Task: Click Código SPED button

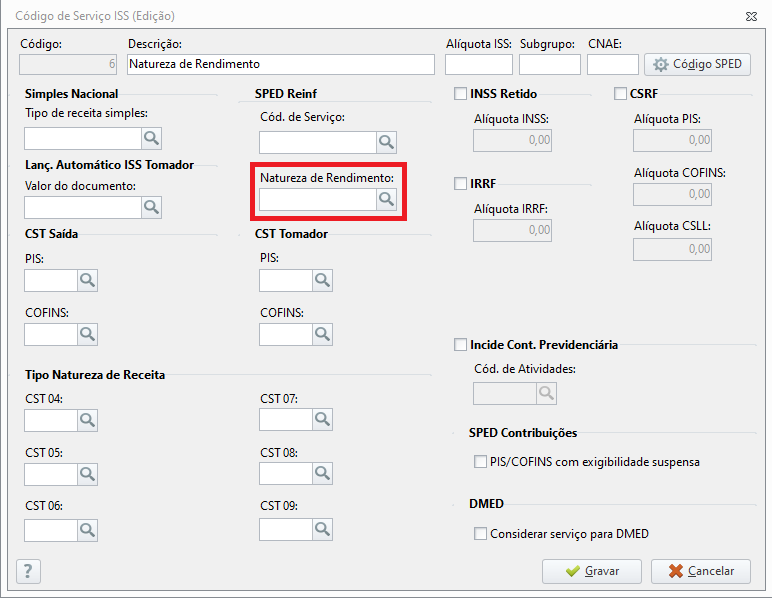Action: point(697,64)
